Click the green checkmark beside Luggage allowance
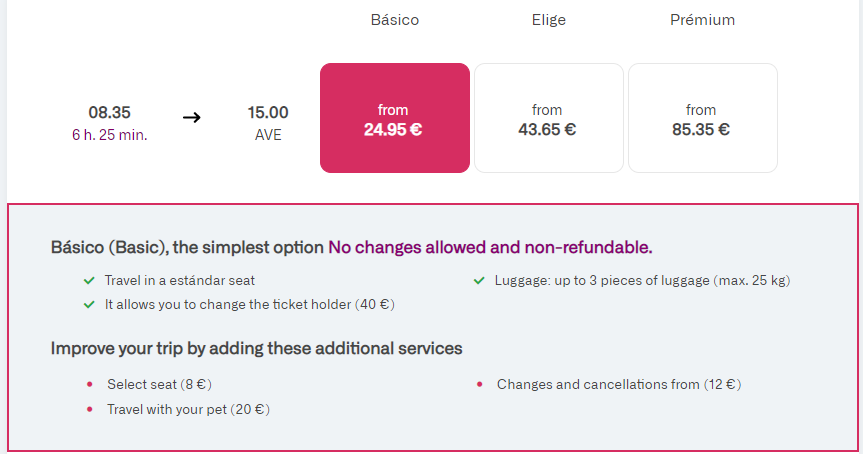The width and height of the screenshot is (863, 454). click(x=479, y=281)
